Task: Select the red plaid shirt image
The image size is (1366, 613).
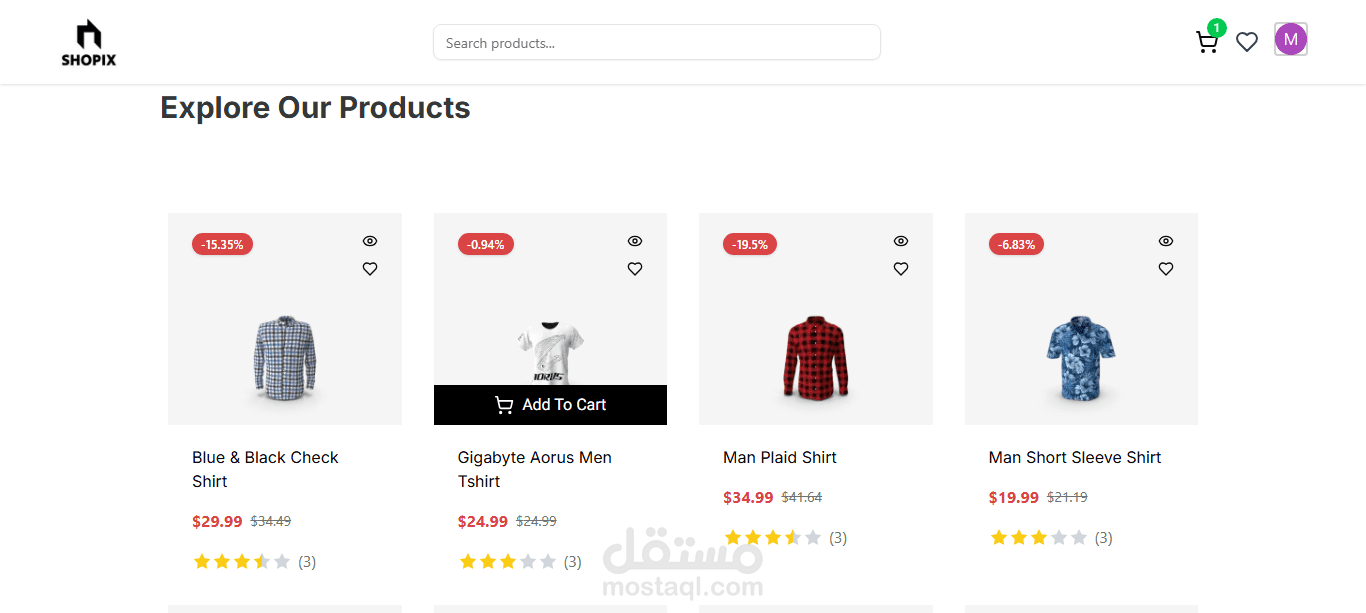Action: tap(815, 357)
